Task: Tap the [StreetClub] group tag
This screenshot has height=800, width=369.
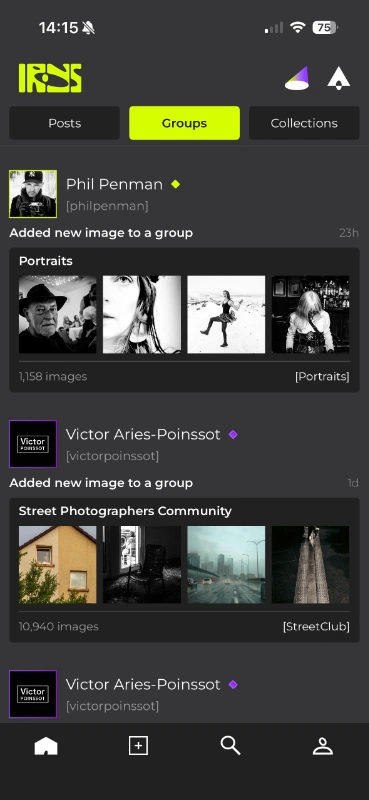Action: pos(316,627)
